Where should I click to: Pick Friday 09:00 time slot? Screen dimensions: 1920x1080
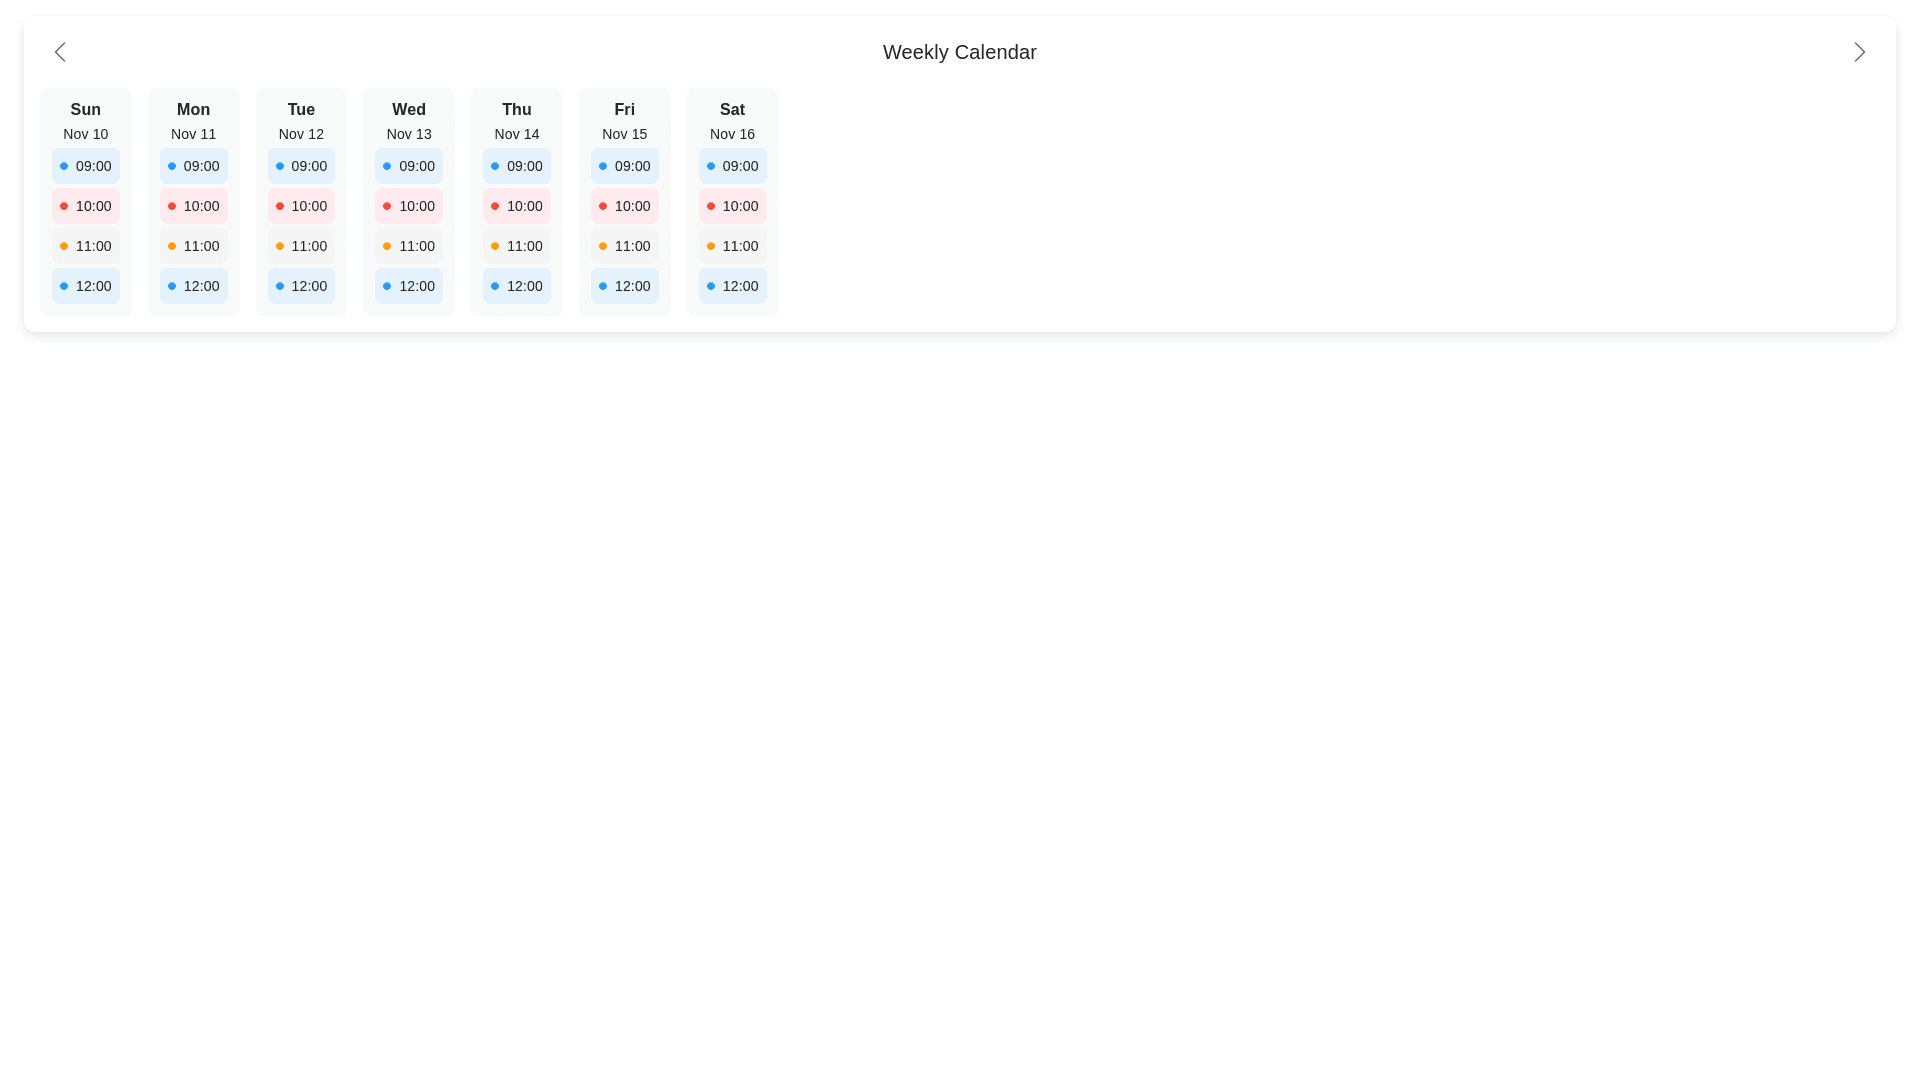click(x=624, y=166)
